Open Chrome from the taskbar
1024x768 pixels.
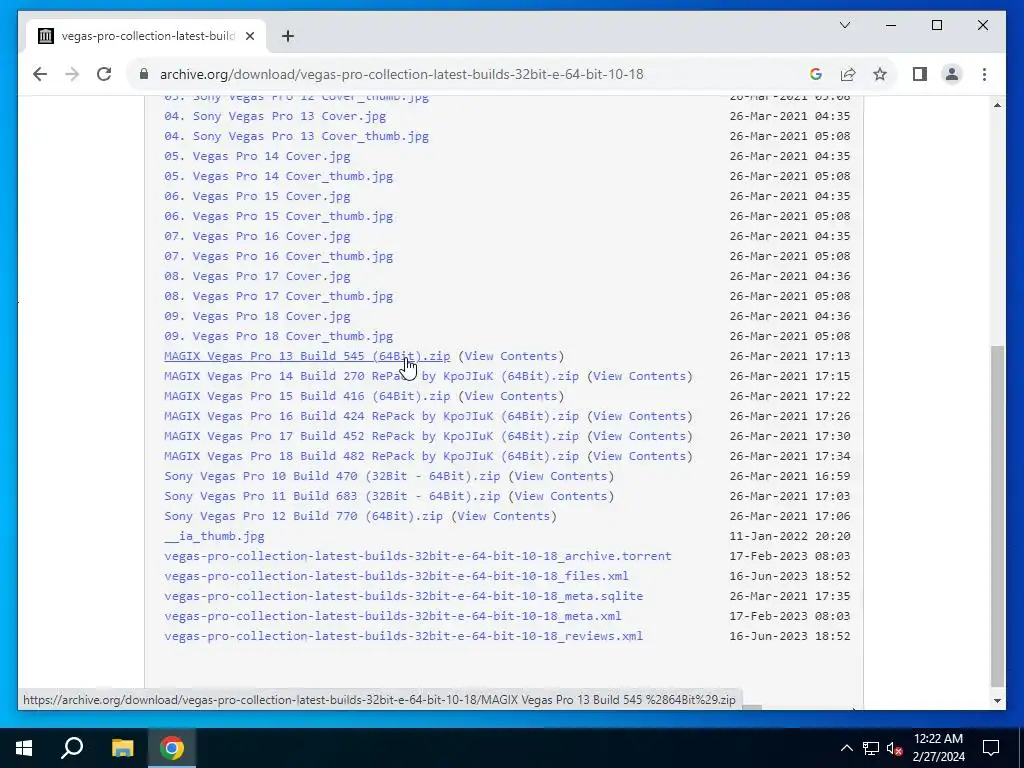(172, 748)
